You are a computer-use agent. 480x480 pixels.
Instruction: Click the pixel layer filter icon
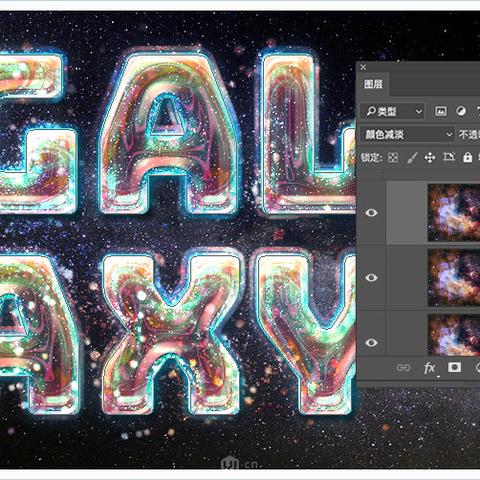coord(441,111)
